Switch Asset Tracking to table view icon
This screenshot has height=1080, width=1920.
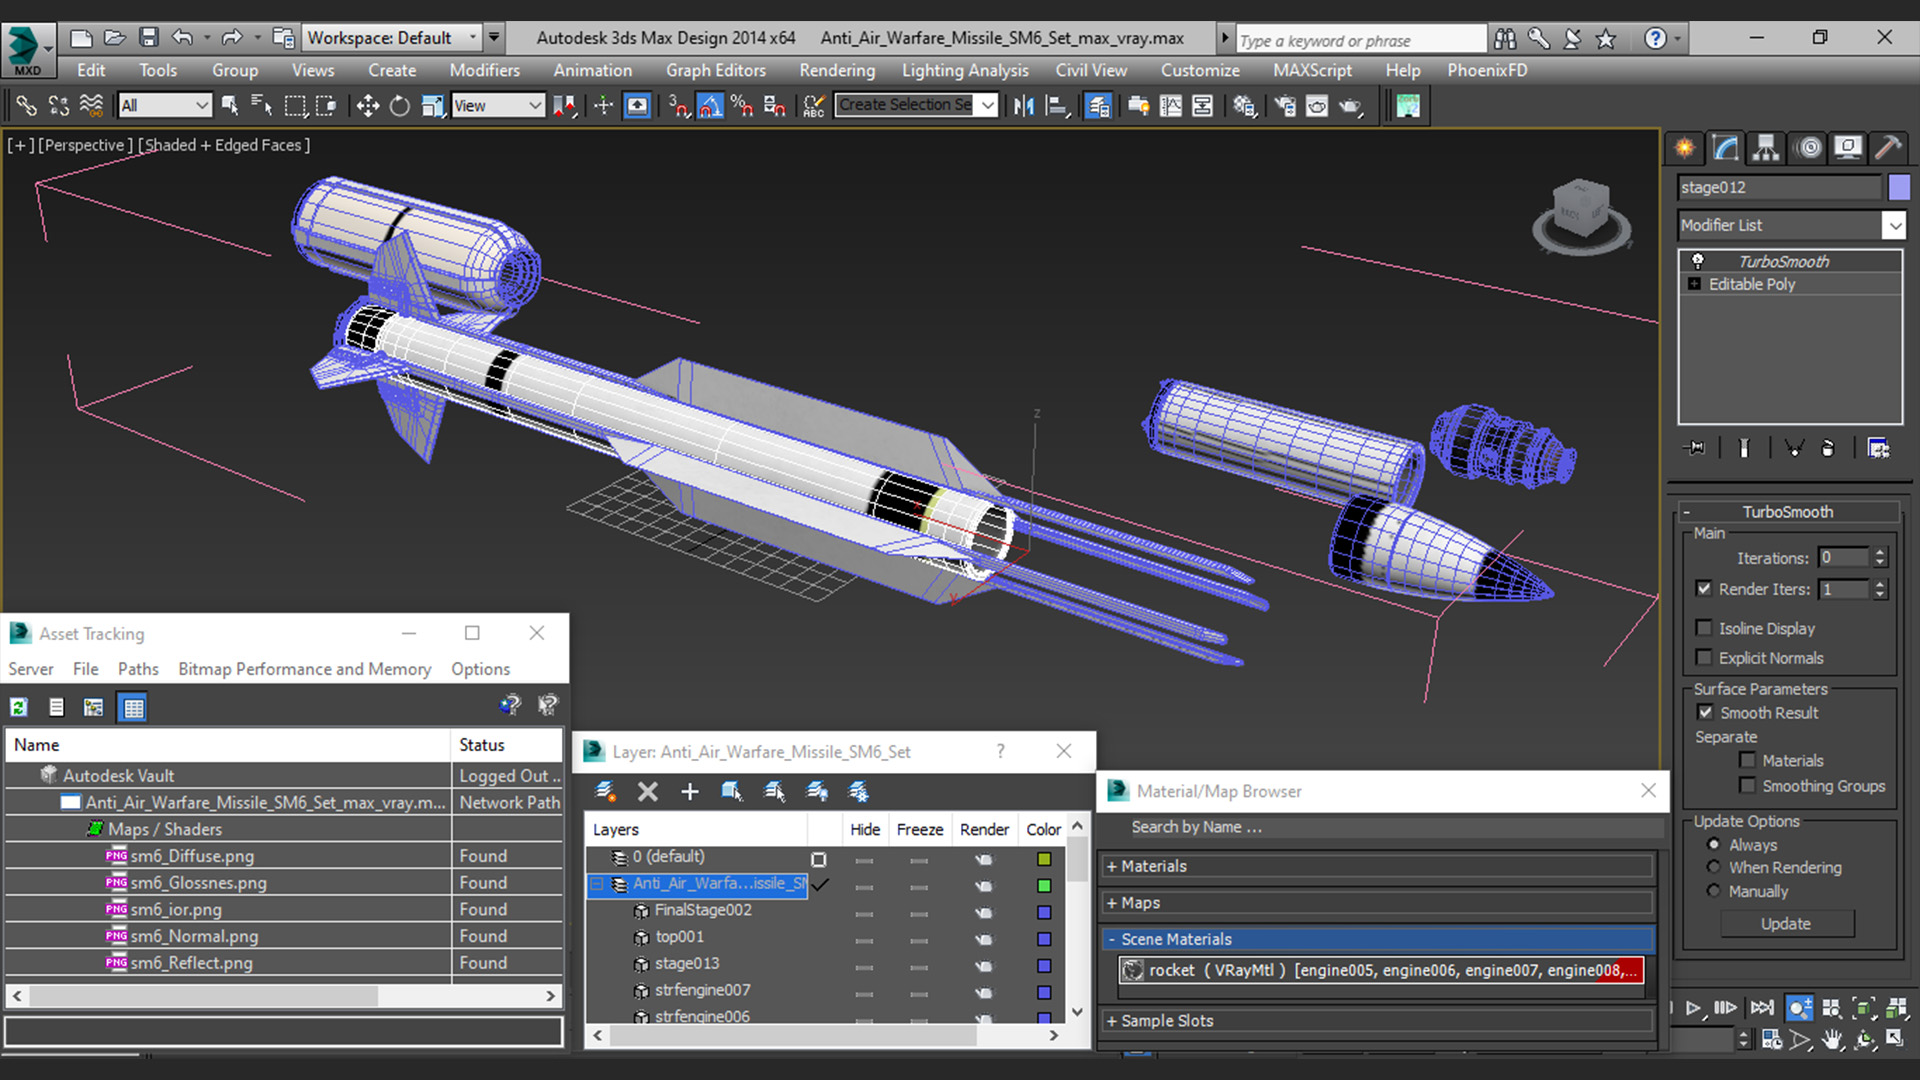pyautogui.click(x=133, y=708)
